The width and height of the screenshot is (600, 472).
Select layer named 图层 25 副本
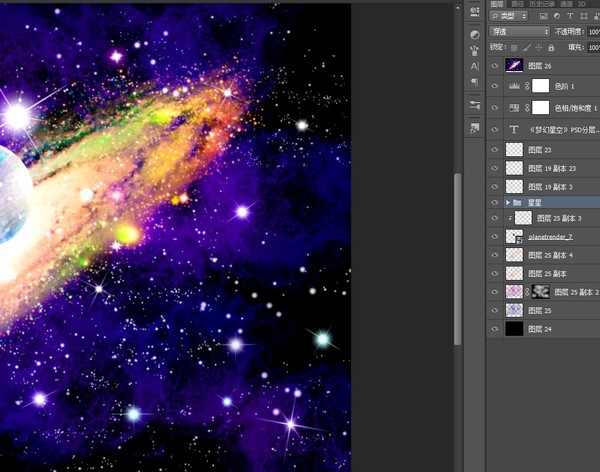547,273
